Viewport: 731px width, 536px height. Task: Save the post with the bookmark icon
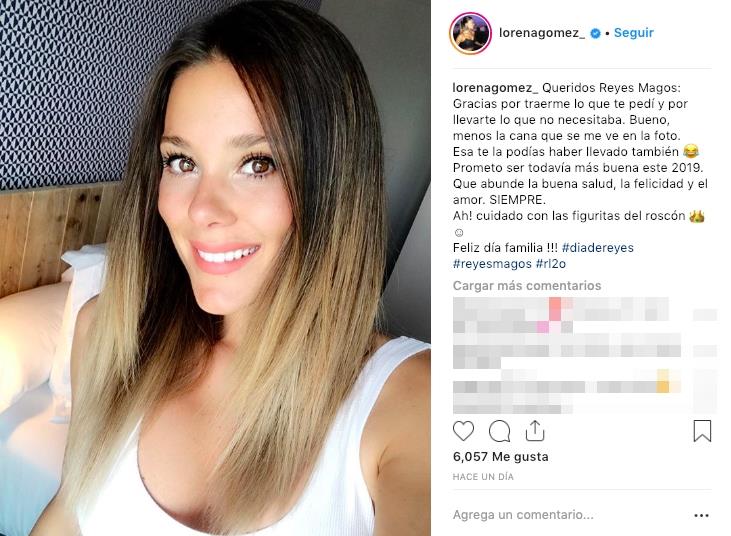coord(702,431)
